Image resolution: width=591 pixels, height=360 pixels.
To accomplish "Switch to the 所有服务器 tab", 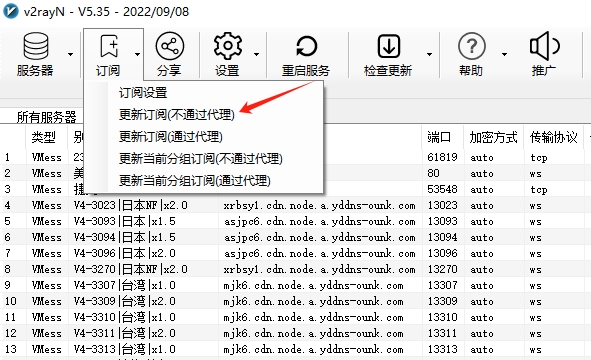I will click(46, 117).
